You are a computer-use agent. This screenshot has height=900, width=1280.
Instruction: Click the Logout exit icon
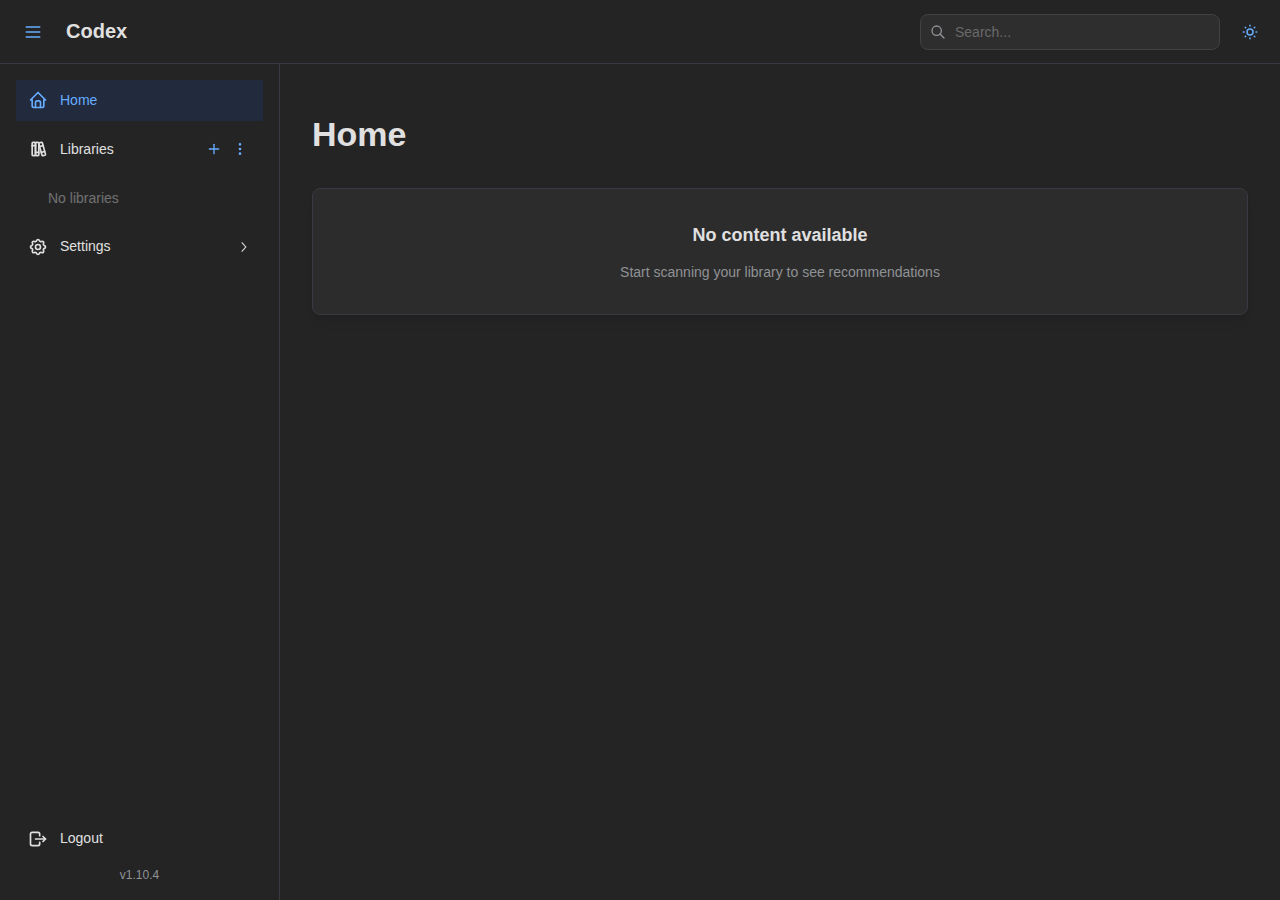pos(38,838)
